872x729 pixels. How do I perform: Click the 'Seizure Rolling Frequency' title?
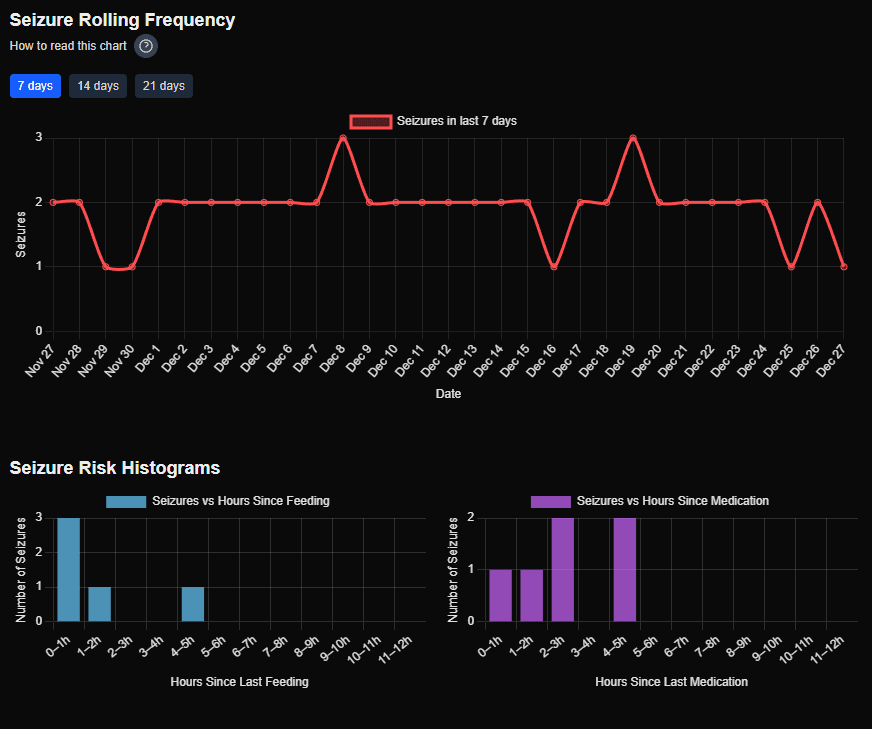[x=122, y=20]
